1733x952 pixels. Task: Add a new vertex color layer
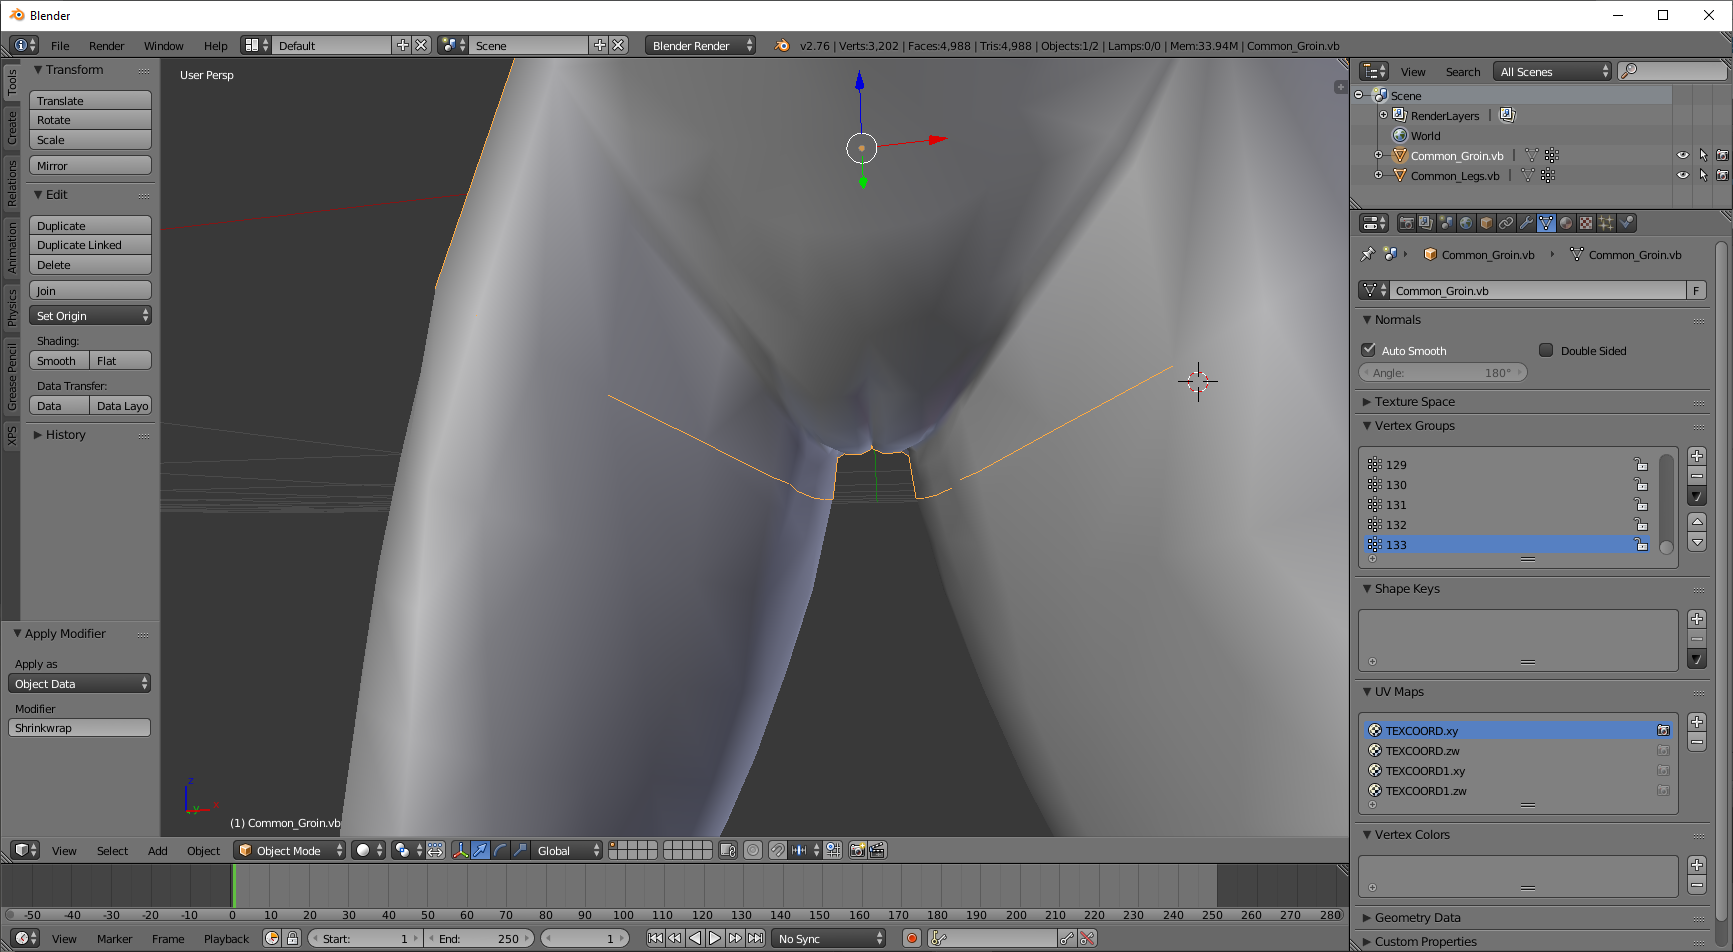point(1697,865)
